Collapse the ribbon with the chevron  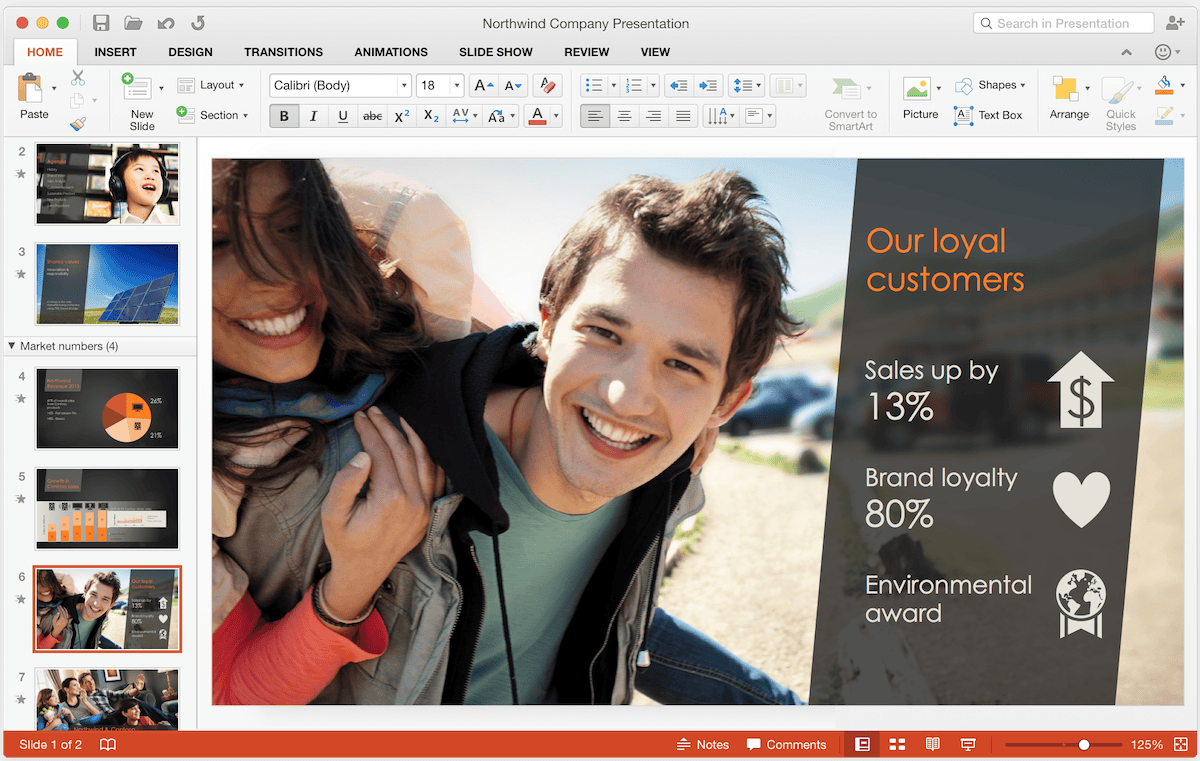(1127, 52)
